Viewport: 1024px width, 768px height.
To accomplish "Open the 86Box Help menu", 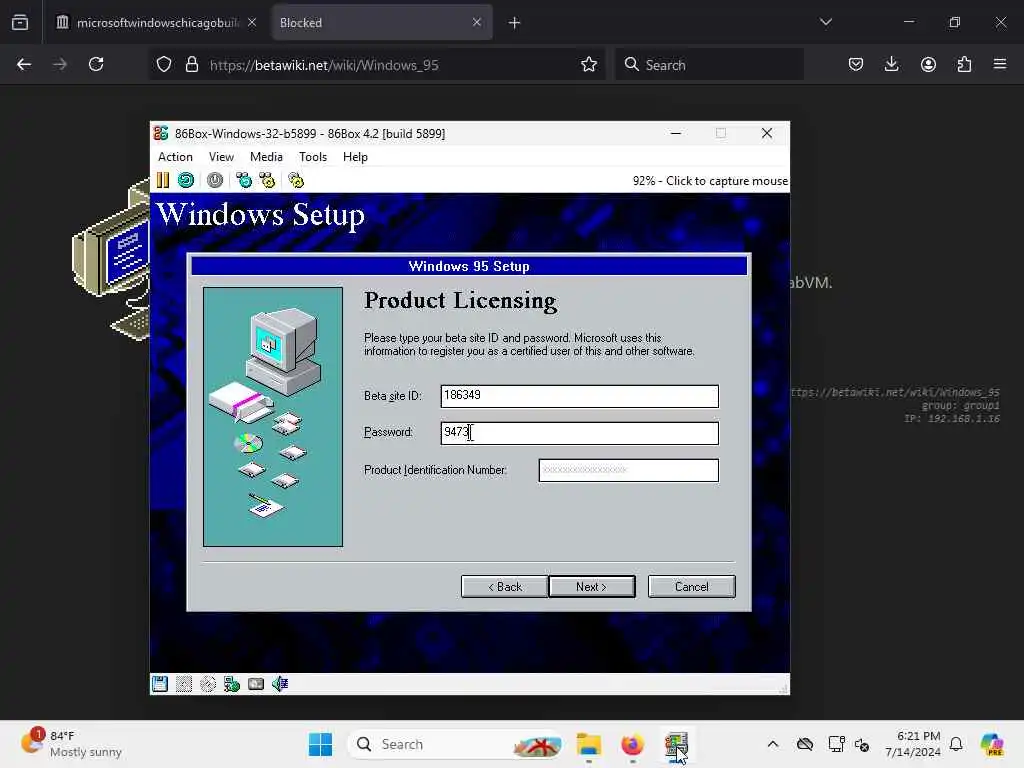I will point(355,157).
